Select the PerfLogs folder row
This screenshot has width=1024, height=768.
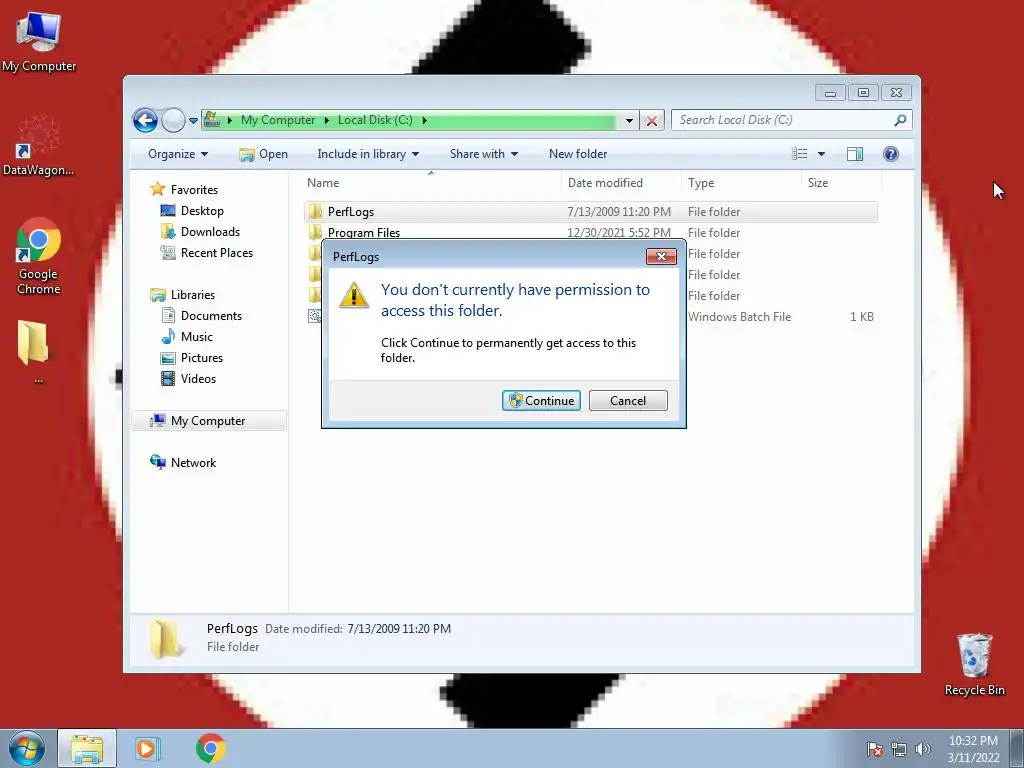[x=590, y=212]
